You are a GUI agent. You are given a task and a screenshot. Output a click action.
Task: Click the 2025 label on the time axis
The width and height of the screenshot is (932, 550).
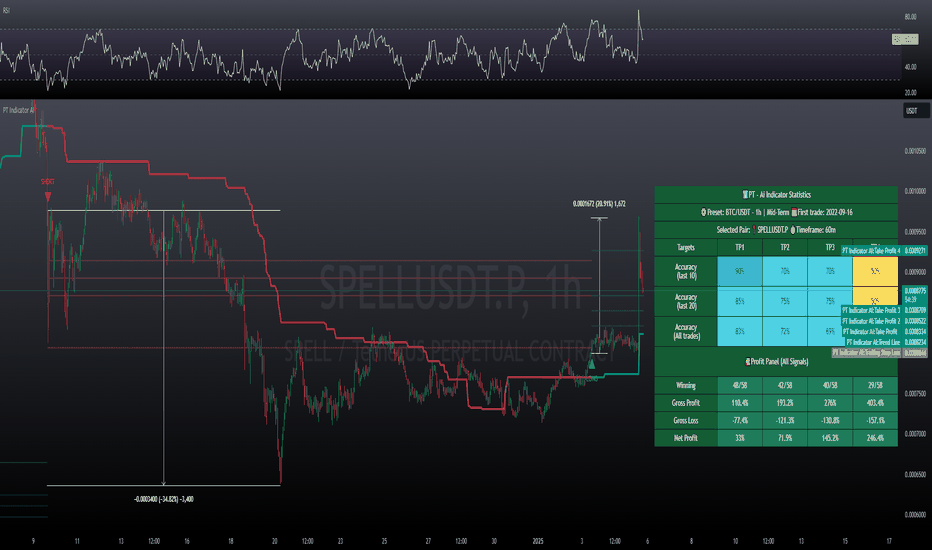(x=537, y=541)
